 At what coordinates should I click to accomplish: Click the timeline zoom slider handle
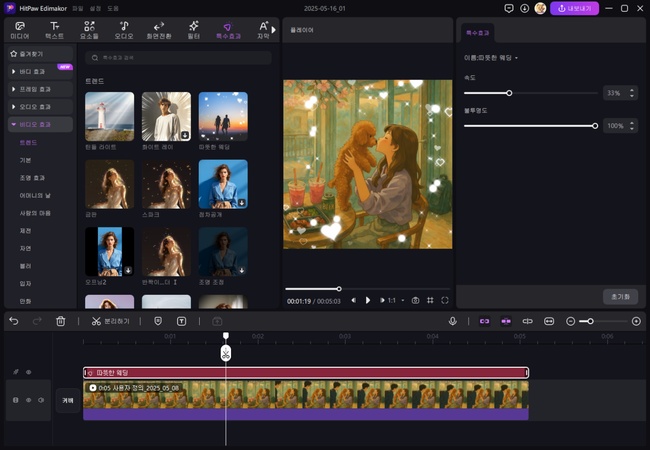tap(590, 321)
